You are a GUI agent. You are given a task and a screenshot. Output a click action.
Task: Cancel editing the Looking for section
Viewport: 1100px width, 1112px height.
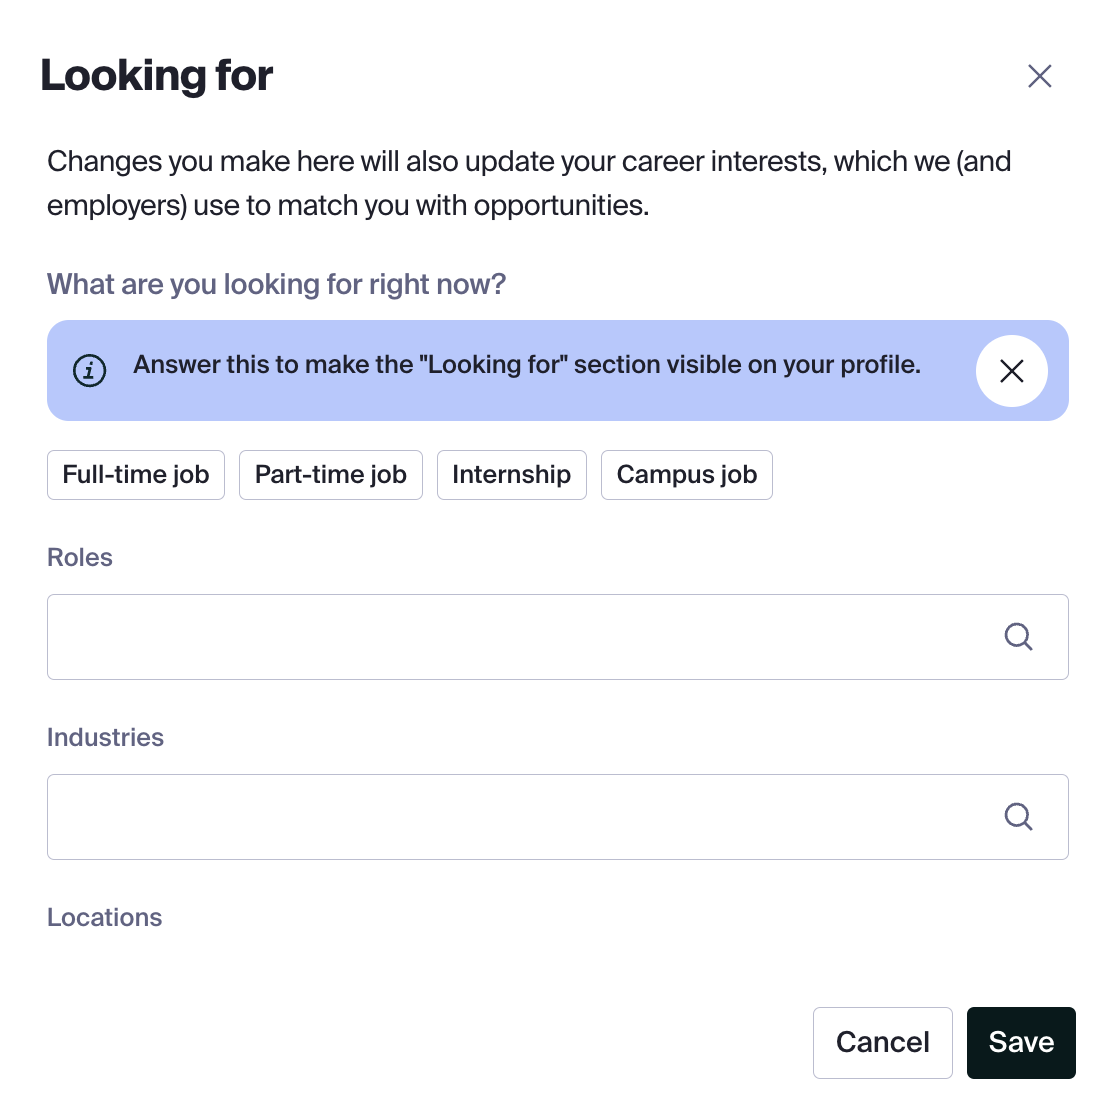coord(882,1042)
